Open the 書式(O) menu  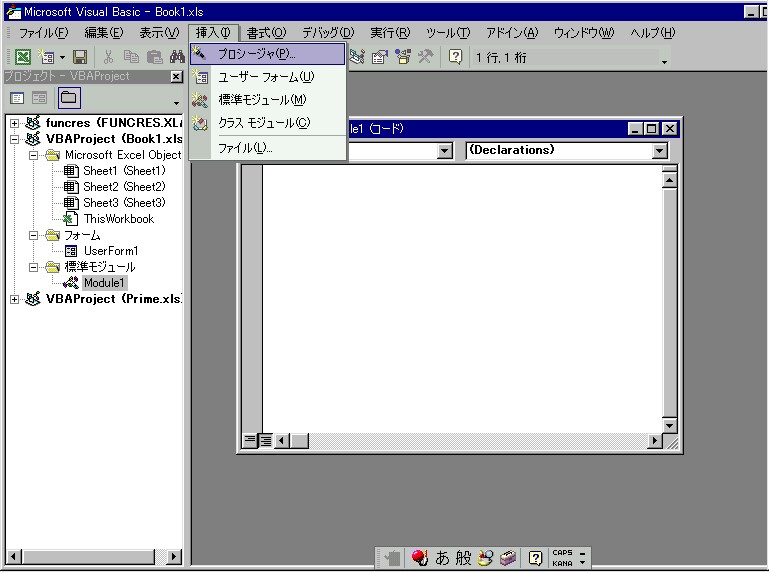[266, 33]
